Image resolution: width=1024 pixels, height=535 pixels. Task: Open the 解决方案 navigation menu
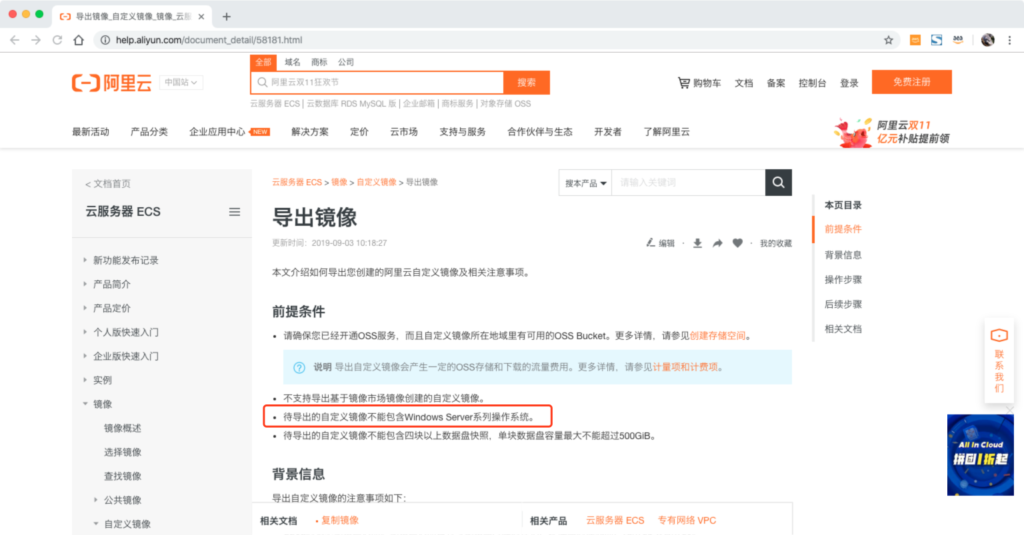coord(310,132)
